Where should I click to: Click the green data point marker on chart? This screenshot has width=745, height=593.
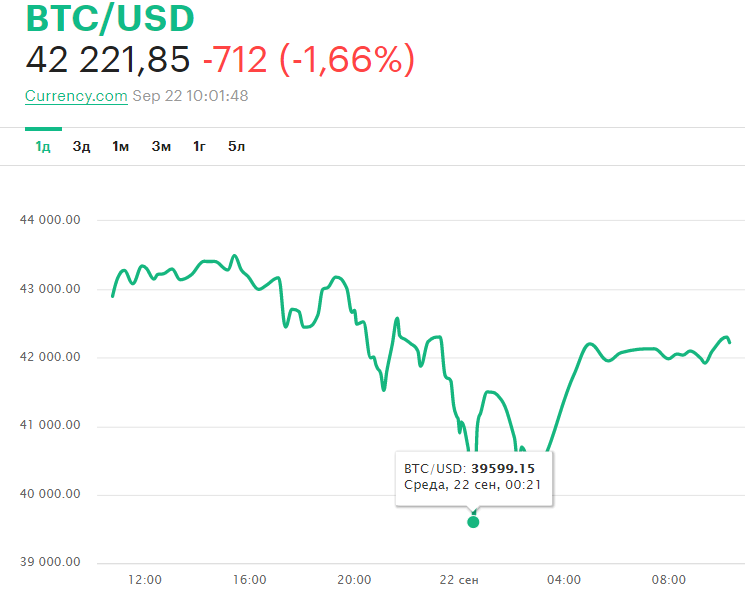(473, 521)
